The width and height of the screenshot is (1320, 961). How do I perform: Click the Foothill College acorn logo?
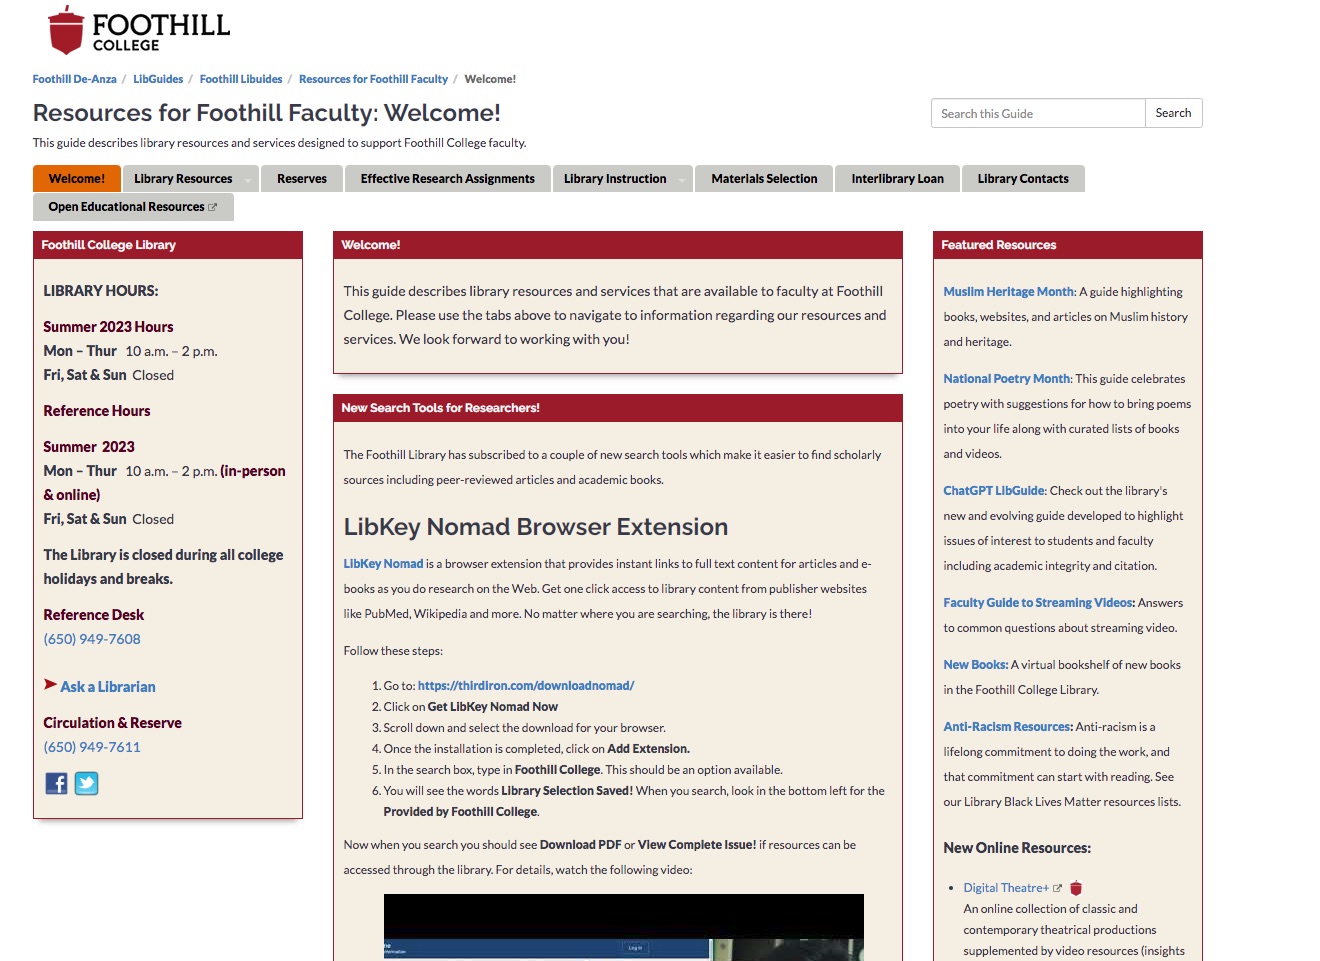(x=66, y=30)
